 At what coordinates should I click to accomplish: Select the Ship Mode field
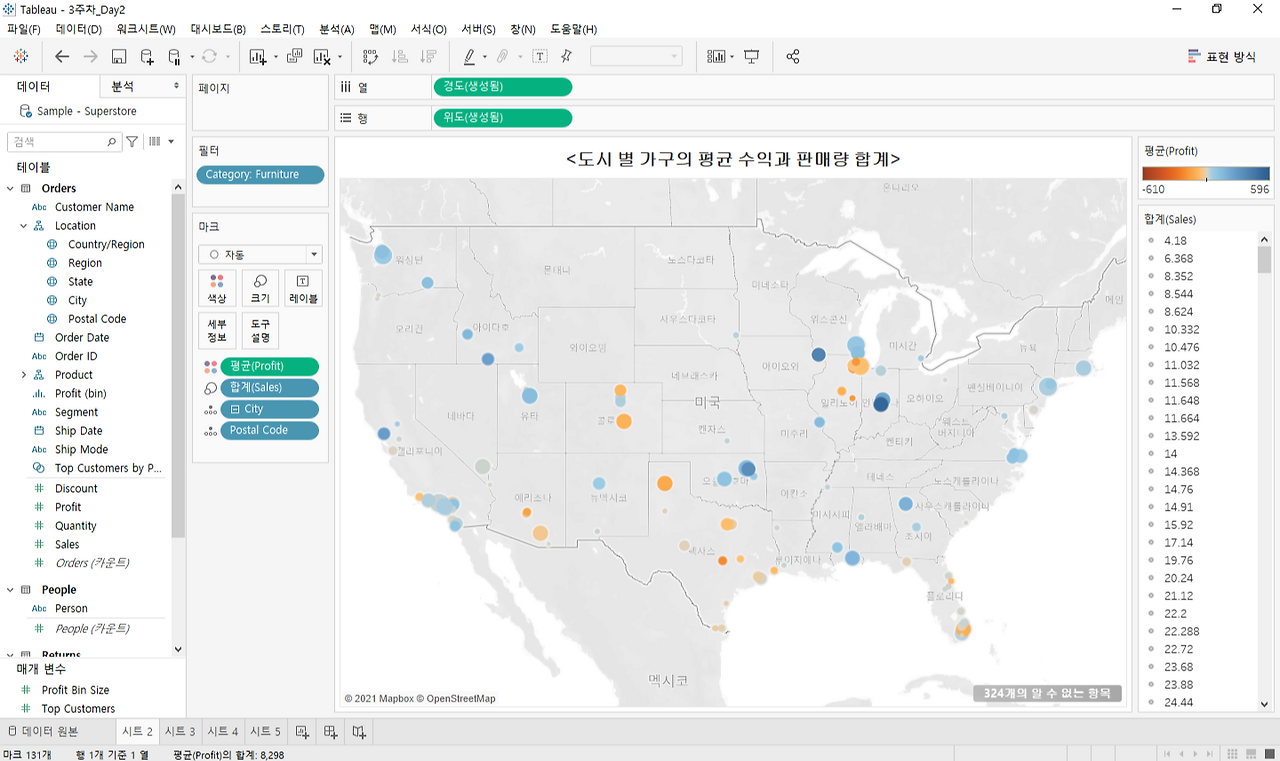coord(81,450)
